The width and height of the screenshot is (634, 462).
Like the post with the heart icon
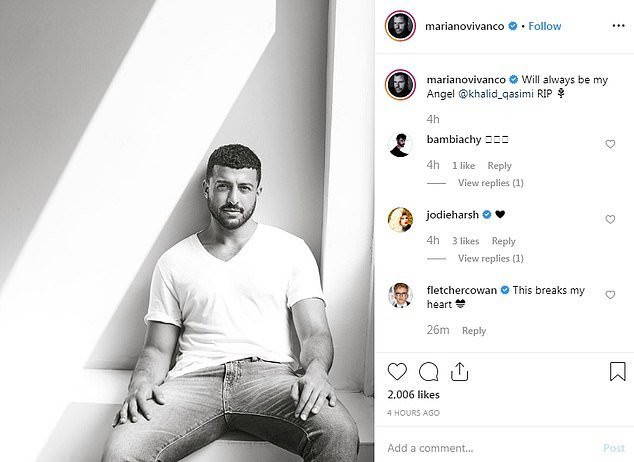pos(397,371)
